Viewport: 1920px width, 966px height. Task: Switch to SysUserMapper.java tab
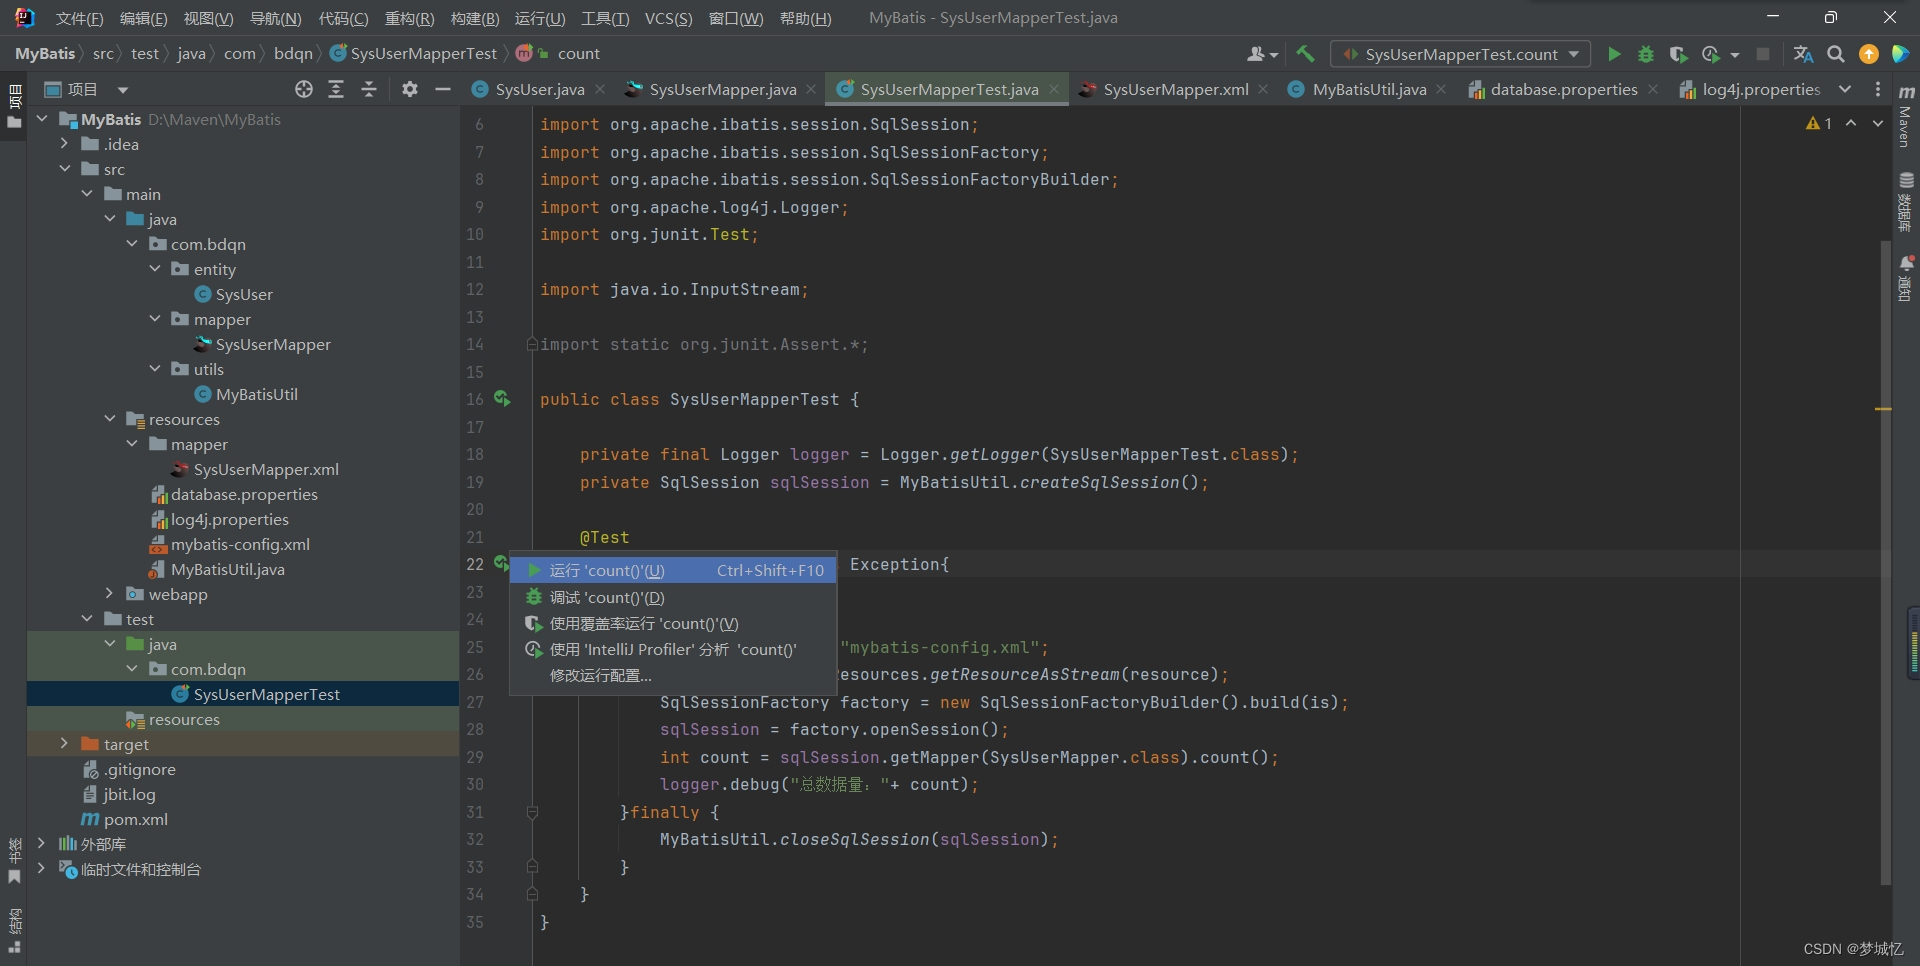pyautogui.click(x=721, y=89)
